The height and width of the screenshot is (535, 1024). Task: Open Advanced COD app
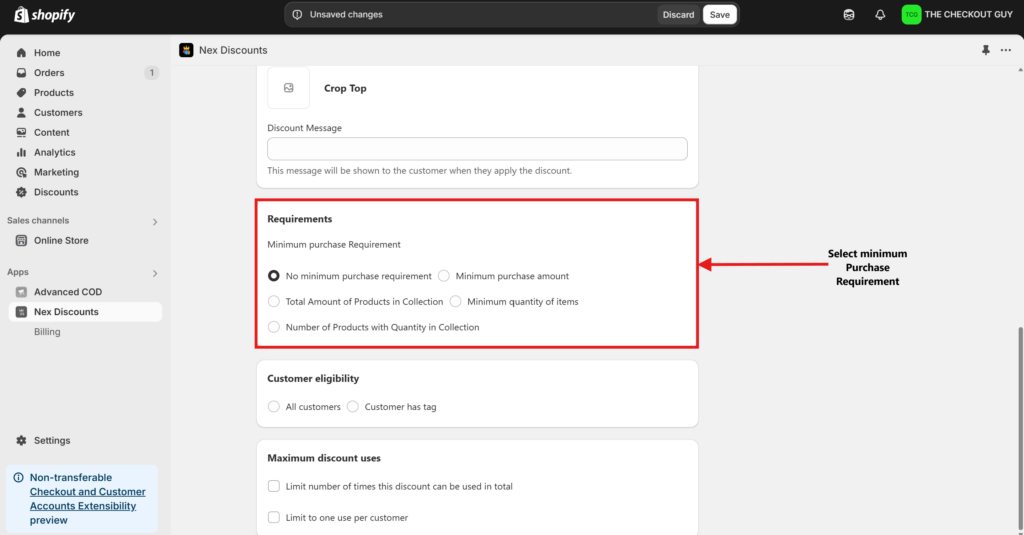click(68, 292)
